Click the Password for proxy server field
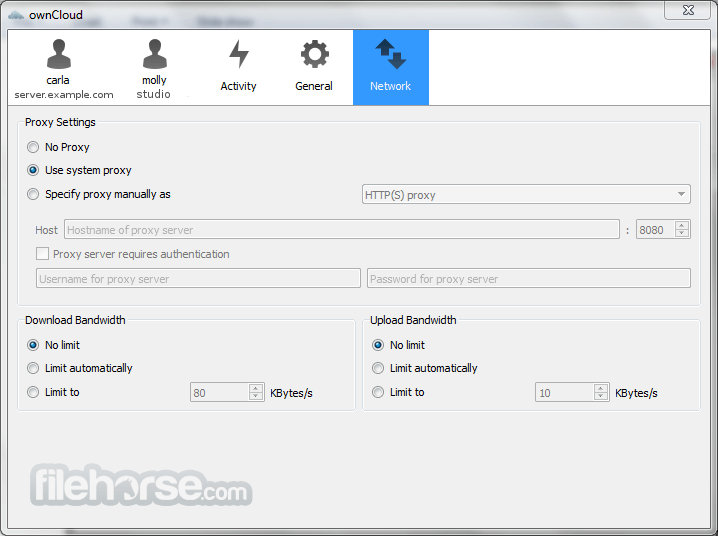This screenshot has width=718, height=536. point(528,278)
